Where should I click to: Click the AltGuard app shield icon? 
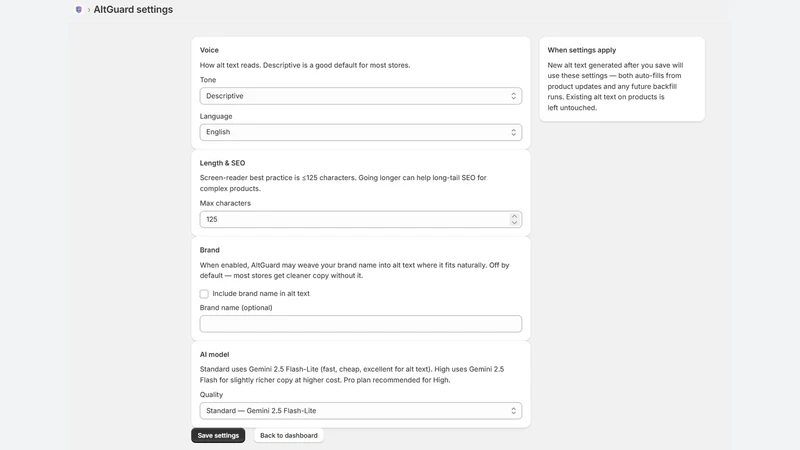pyautogui.click(x=79, y=10)
